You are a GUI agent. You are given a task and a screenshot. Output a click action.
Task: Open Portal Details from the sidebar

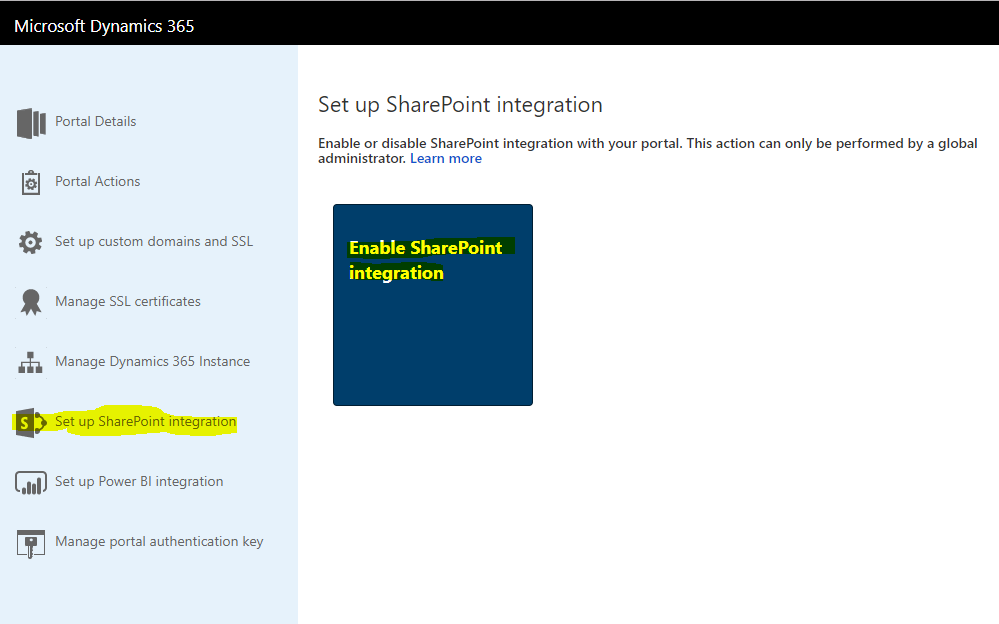(x=95, y=121)
